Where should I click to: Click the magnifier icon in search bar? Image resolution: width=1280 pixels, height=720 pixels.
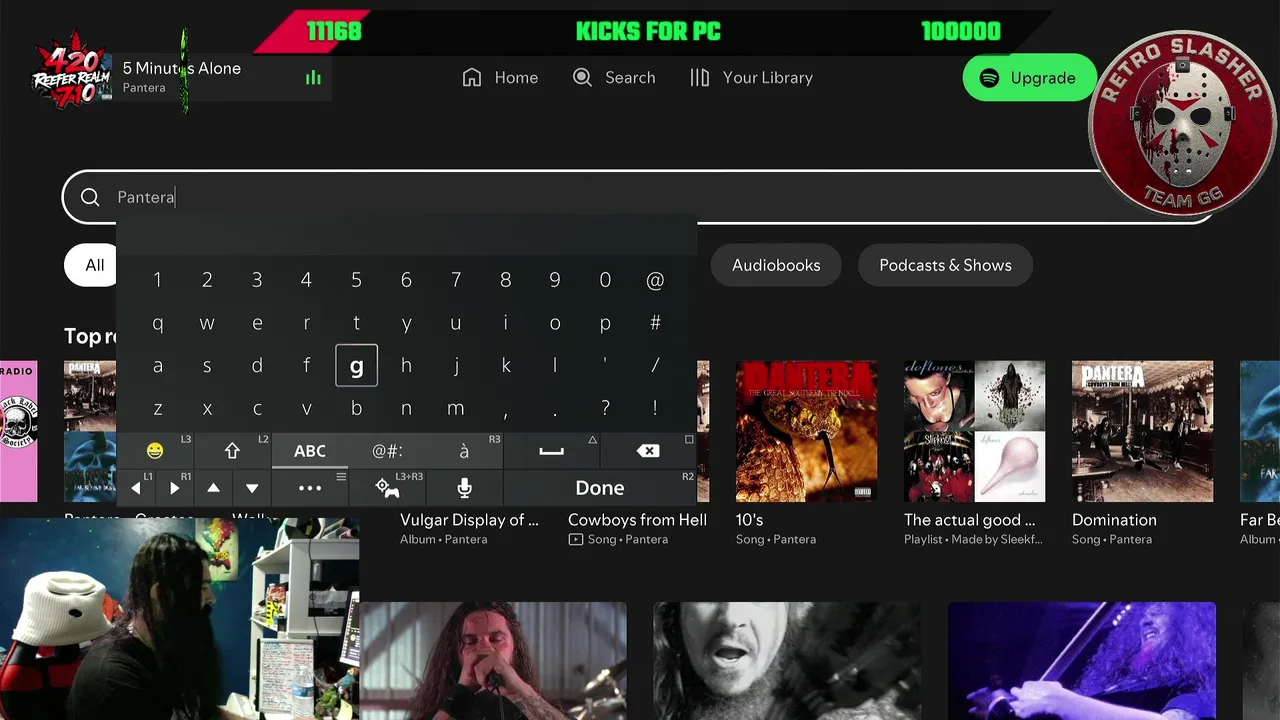[90, 197]
